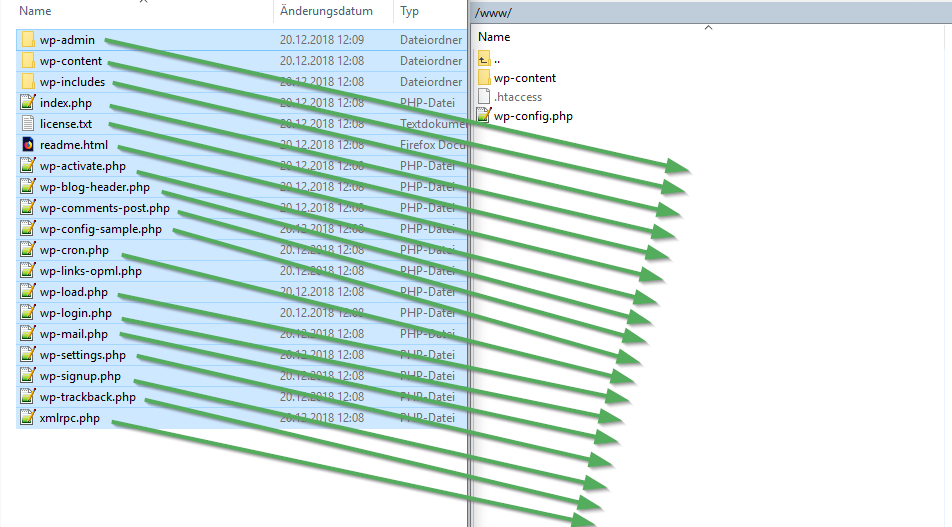Viewport: 952px width, 527px height.
Task: Click the Dateiordner type of wp-admin
Action: (431, 40)
